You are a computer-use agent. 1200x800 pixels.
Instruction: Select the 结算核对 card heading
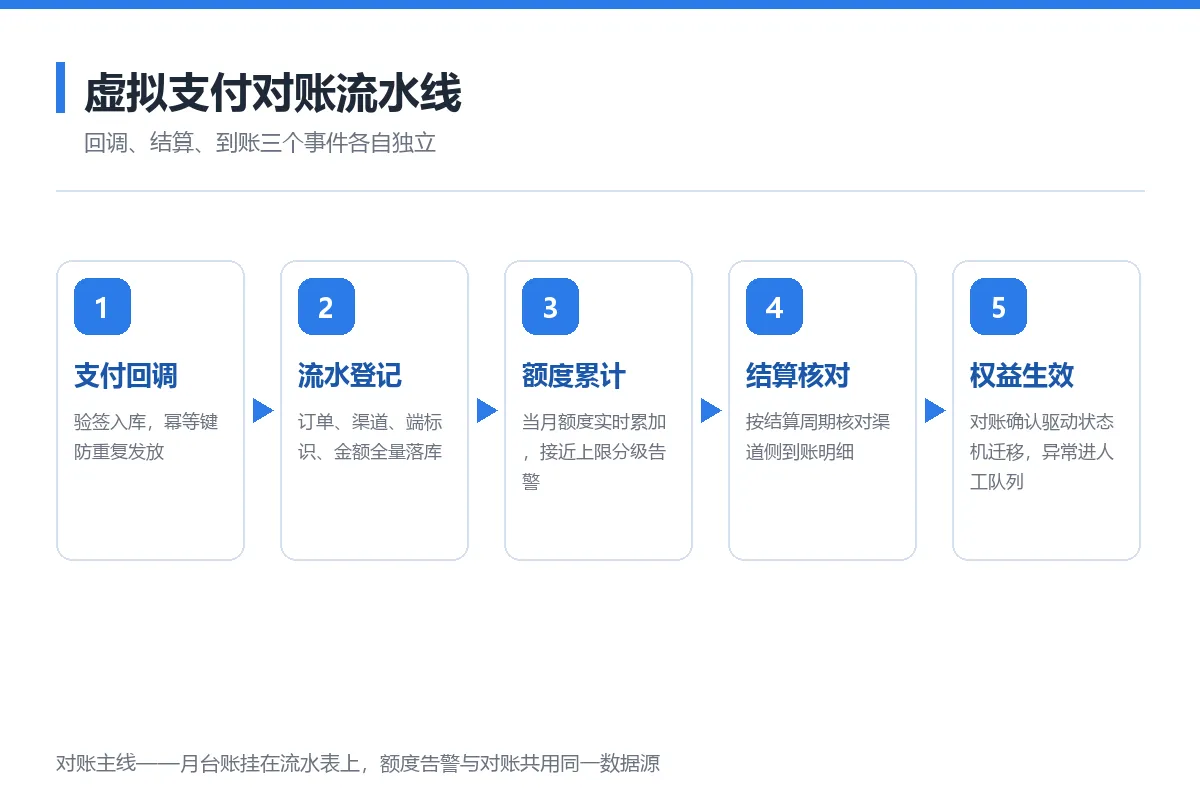(x=798, y=376)
